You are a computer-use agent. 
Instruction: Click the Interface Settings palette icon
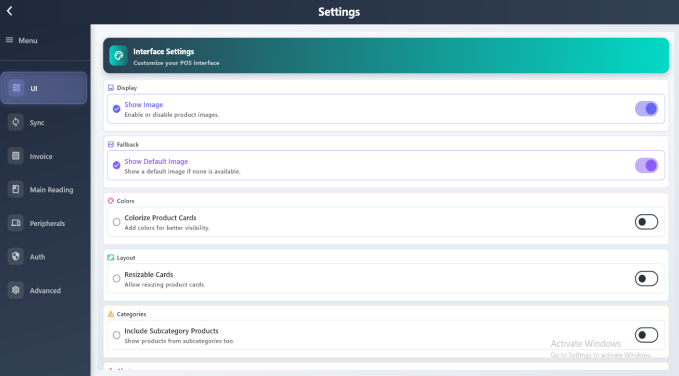[x=118, y=55]
